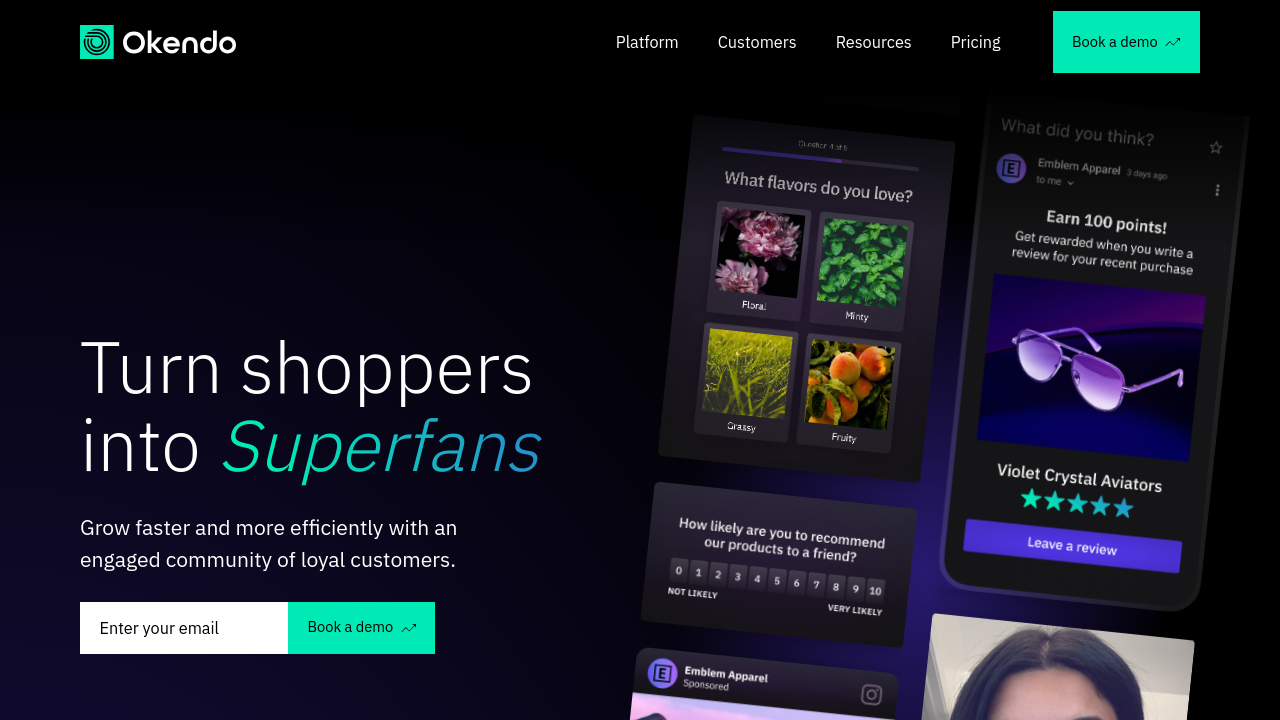Expand the 'to me' chevron in email
Image resolution: width=1280 pixels, height=720 pixels.
pos(1070,183)
